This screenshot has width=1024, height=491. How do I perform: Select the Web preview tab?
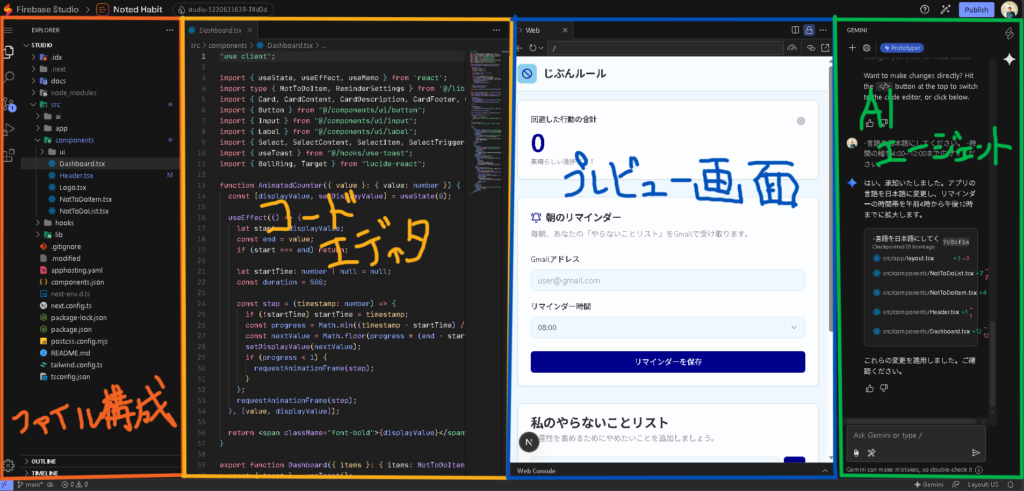[x=533, y=30]
